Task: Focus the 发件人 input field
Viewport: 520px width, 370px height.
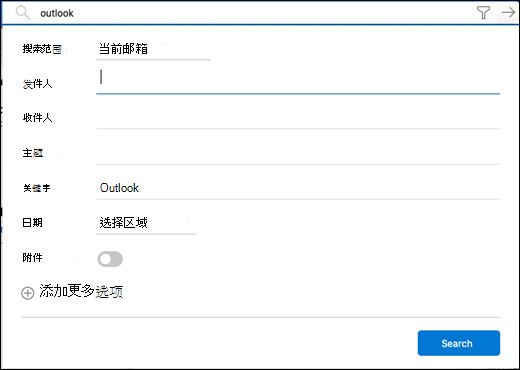Action: pos(298,81)
